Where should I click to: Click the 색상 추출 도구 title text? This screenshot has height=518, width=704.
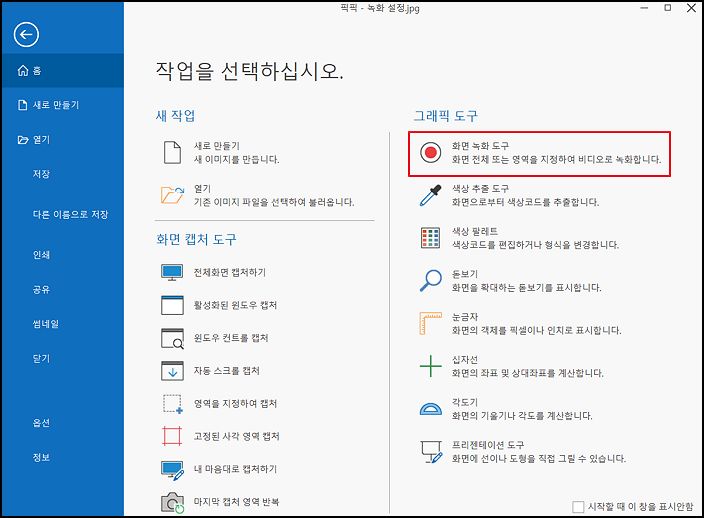tap(480, 189)
